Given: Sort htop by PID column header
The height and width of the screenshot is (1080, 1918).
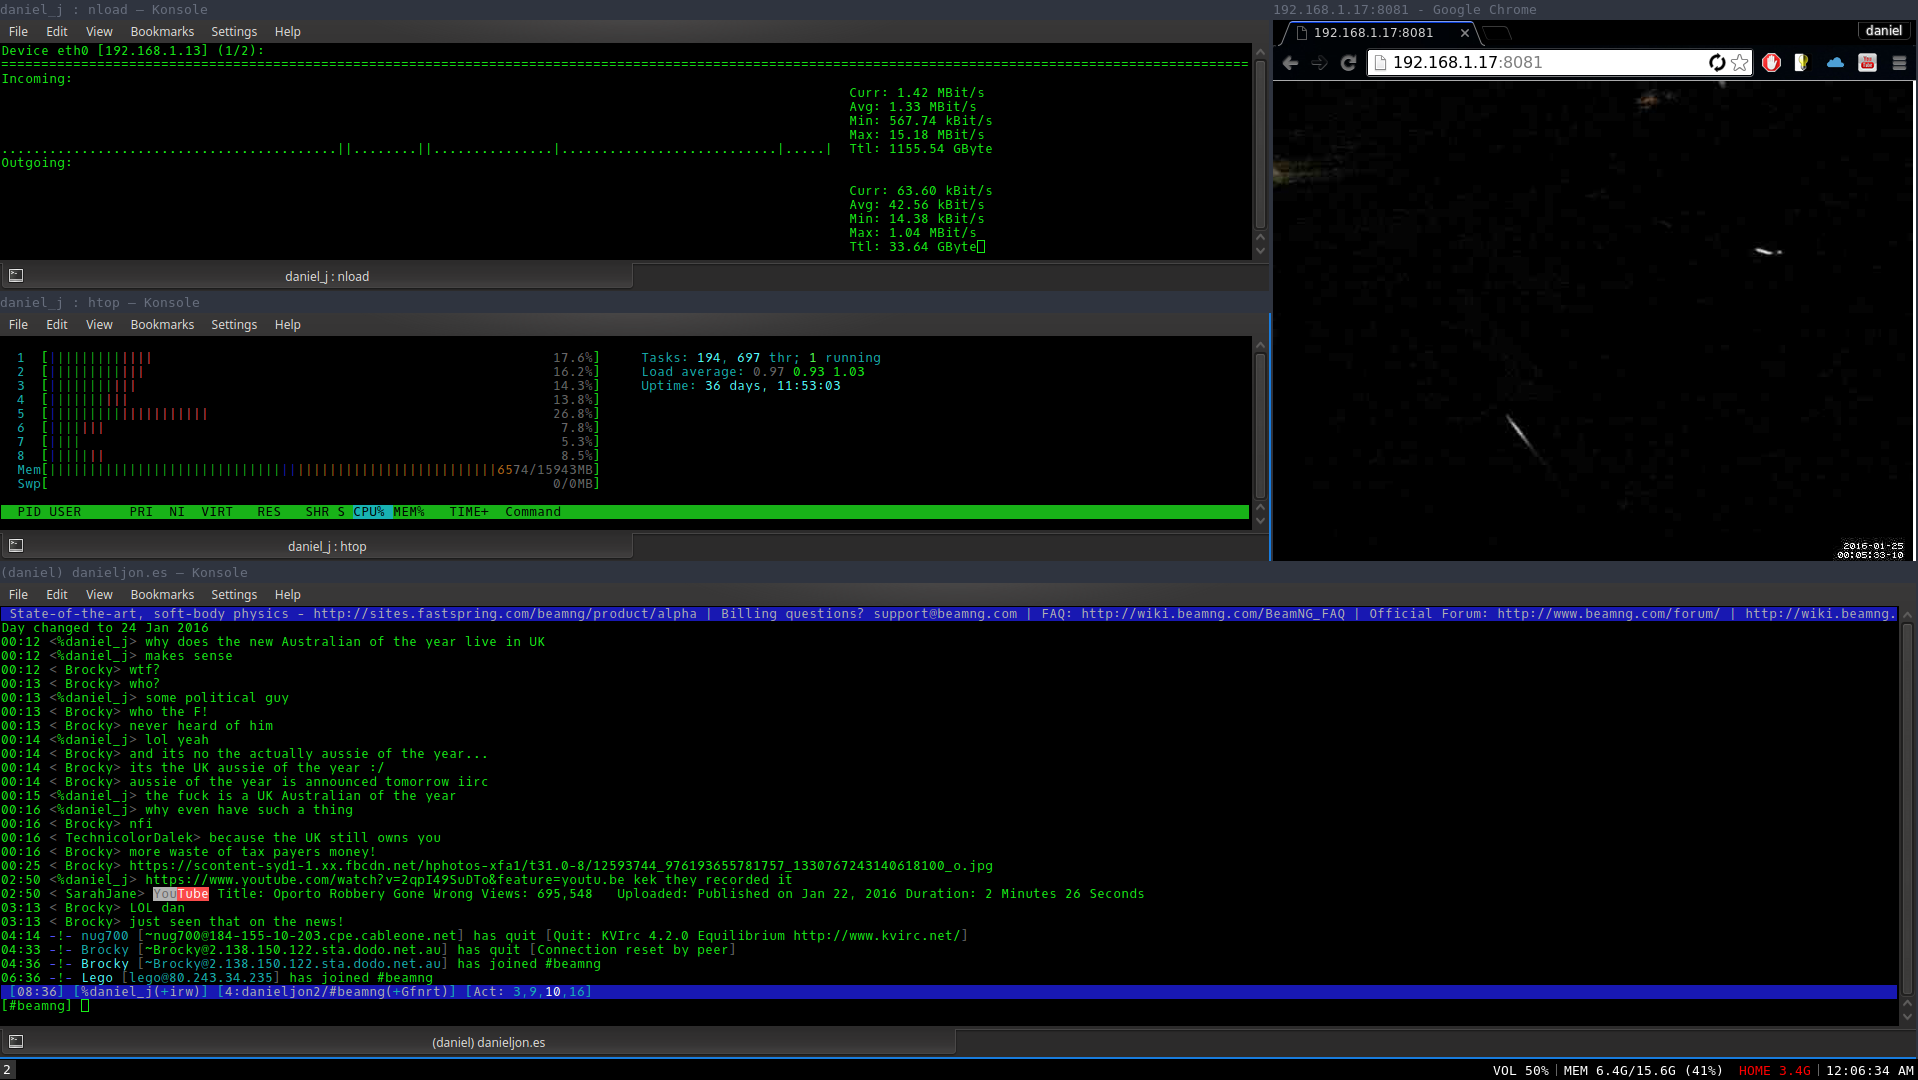Looking at the screenshot, I should [29, 512].
